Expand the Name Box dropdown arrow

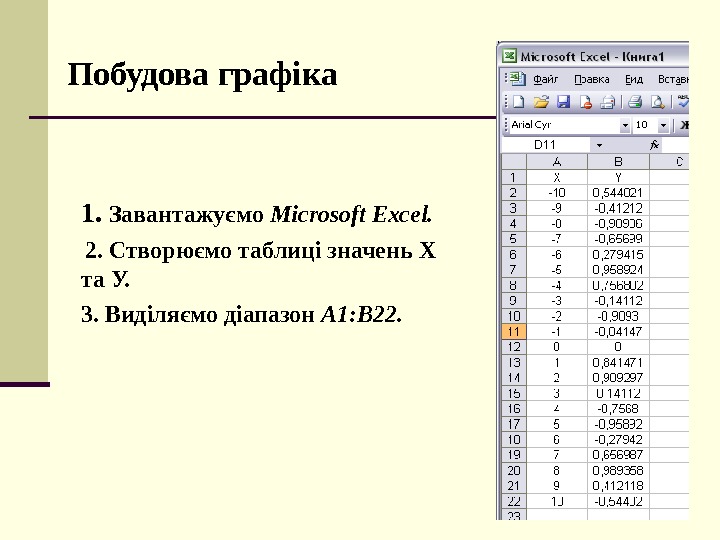(x=599, y=145)
